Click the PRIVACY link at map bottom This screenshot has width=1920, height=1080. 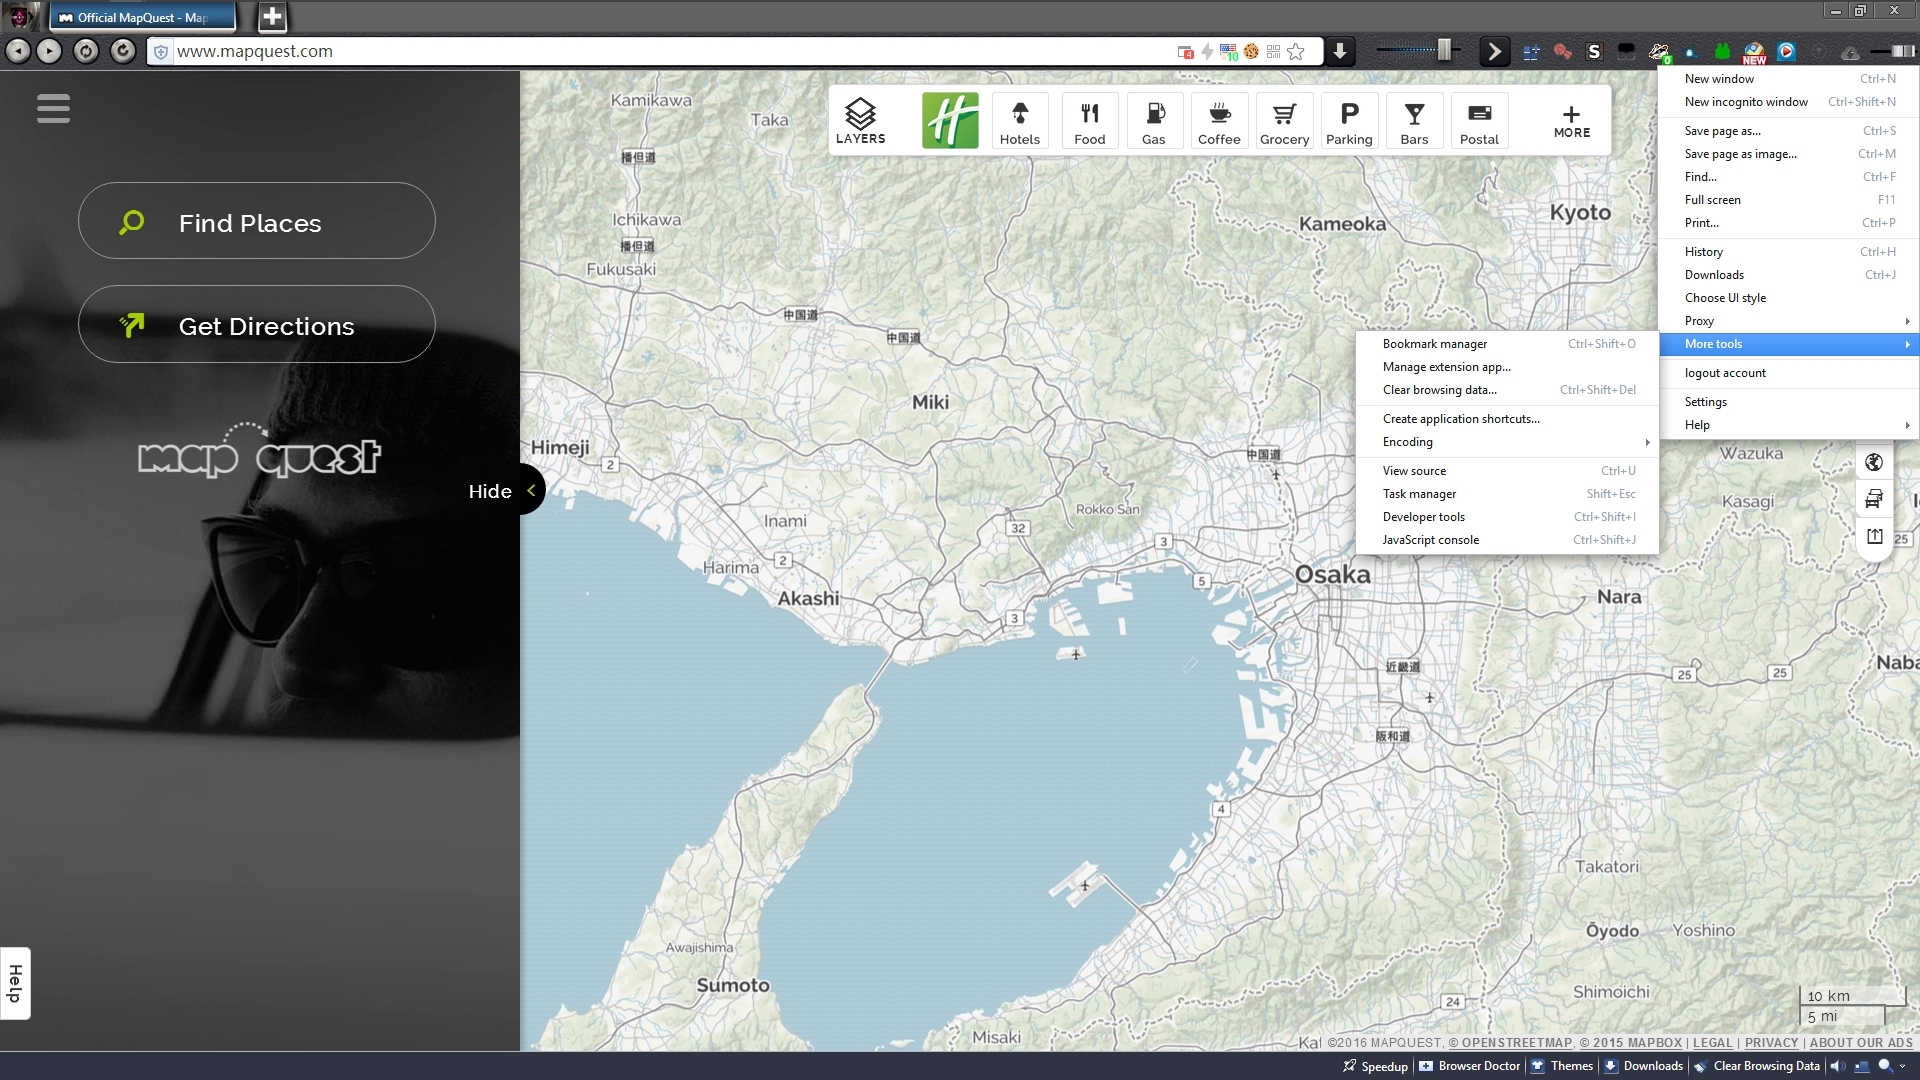(1771, 1042)
